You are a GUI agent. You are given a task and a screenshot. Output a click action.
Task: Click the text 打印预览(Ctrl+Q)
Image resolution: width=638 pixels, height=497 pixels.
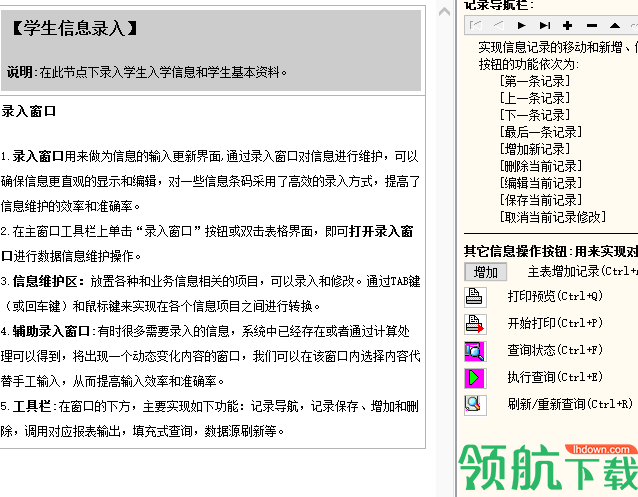click(x=555, y=296)
